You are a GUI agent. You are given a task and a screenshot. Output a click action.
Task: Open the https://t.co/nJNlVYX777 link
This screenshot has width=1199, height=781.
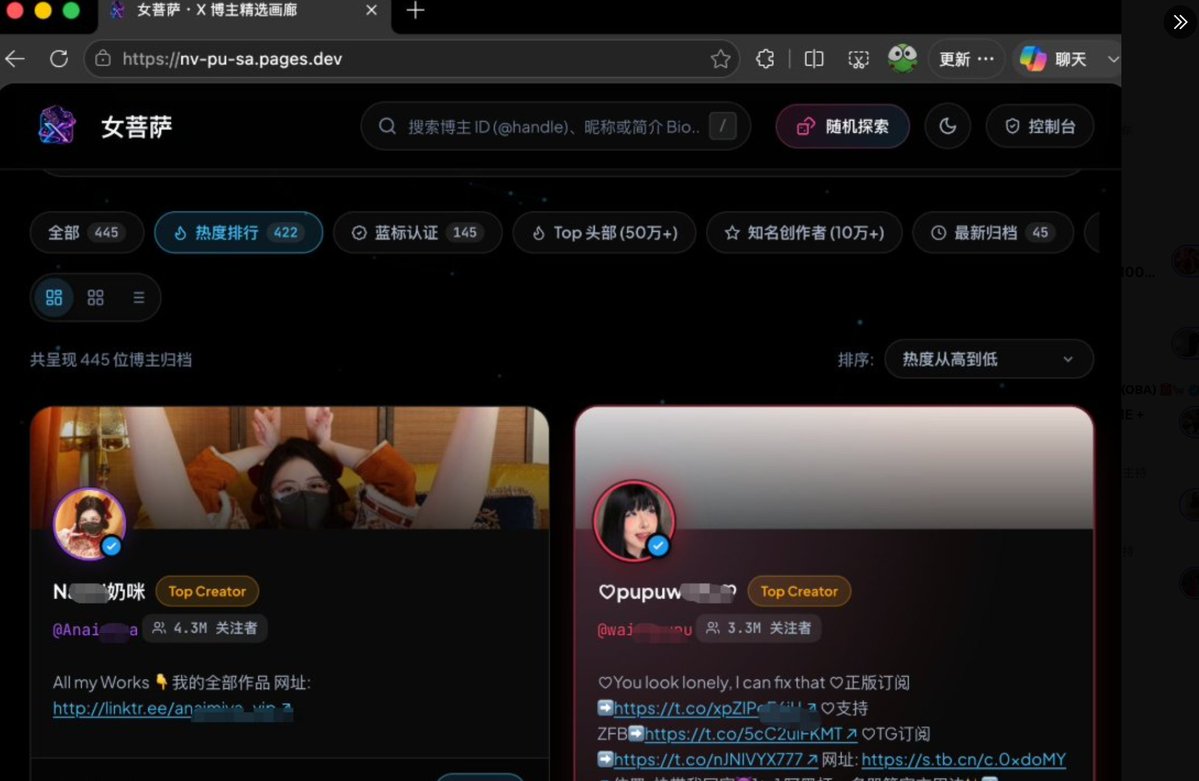(x=716, y=760)
